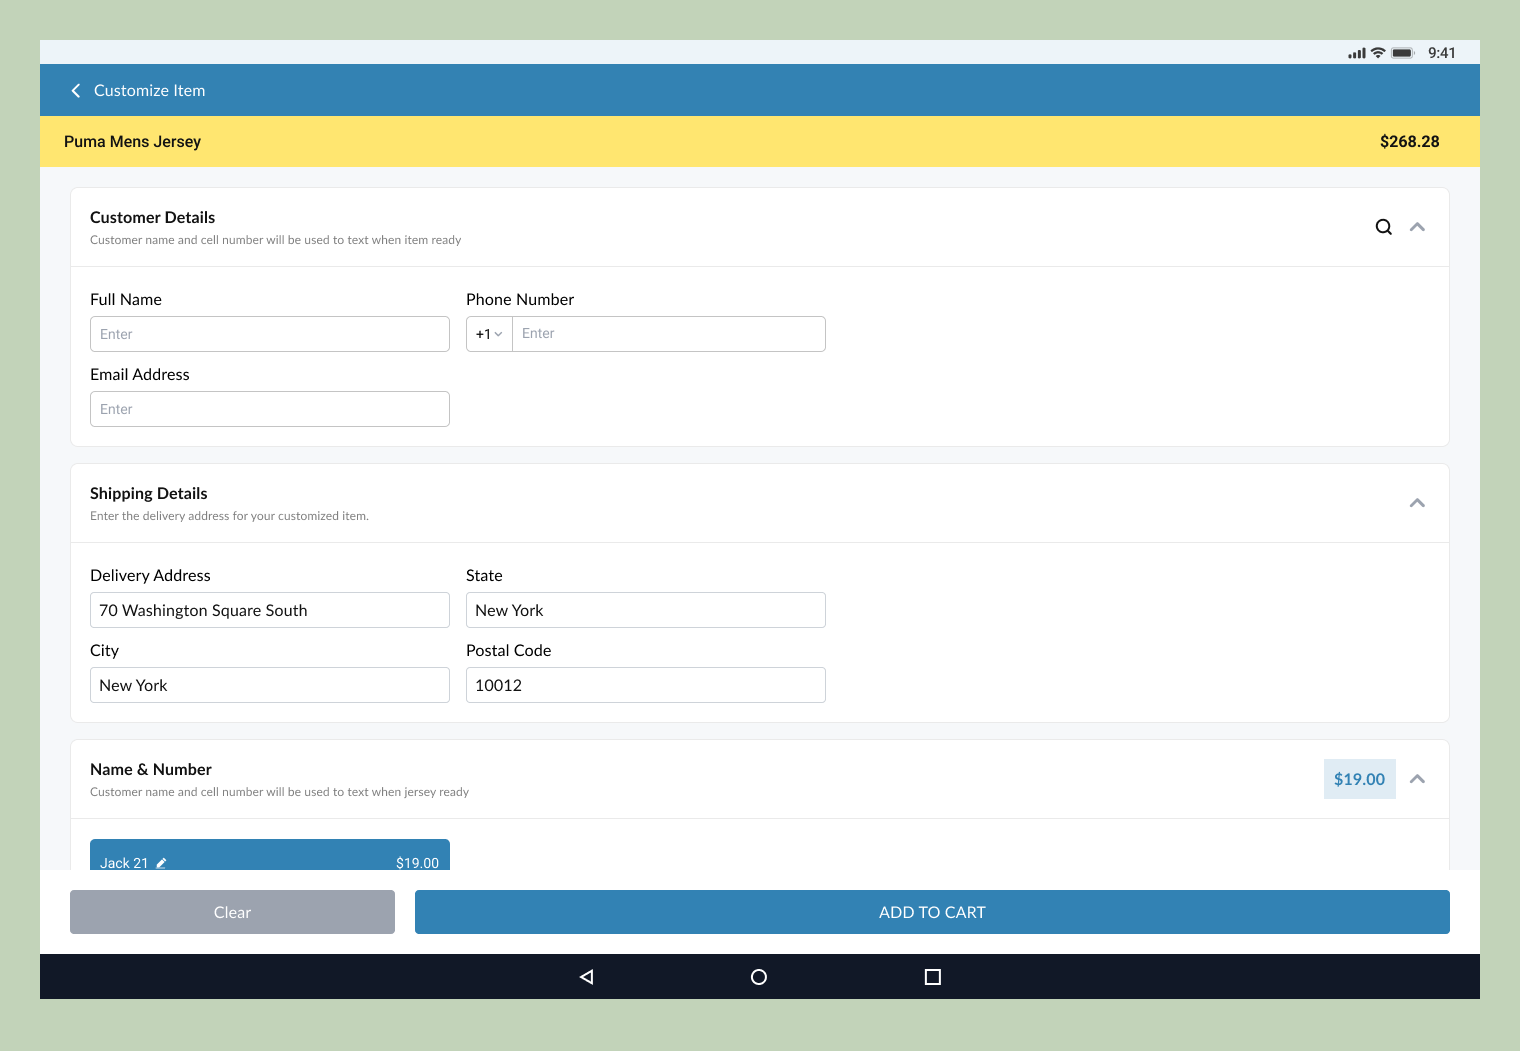Collapse the Name & Number section
This screenshot has height=1051, width=1520.
[1417, 779]
